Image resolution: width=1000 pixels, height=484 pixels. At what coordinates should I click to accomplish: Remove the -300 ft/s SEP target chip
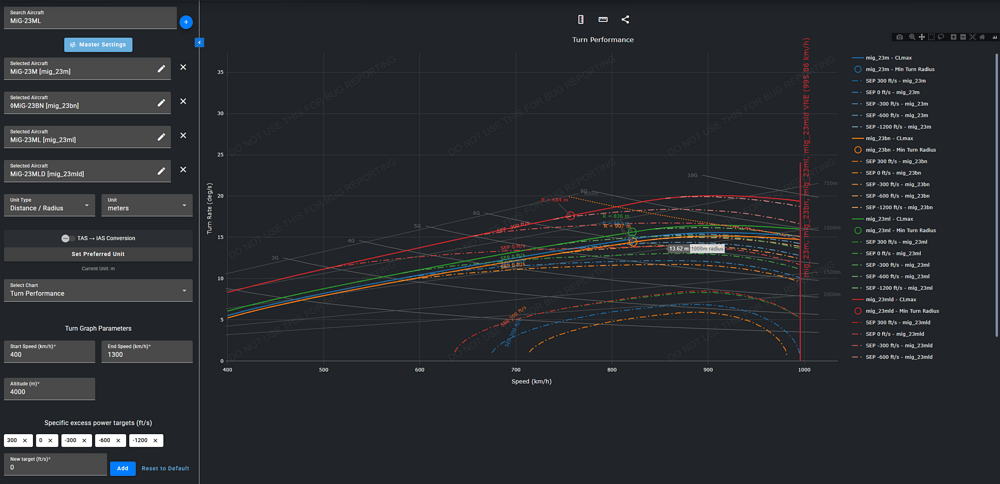point(85,441)
